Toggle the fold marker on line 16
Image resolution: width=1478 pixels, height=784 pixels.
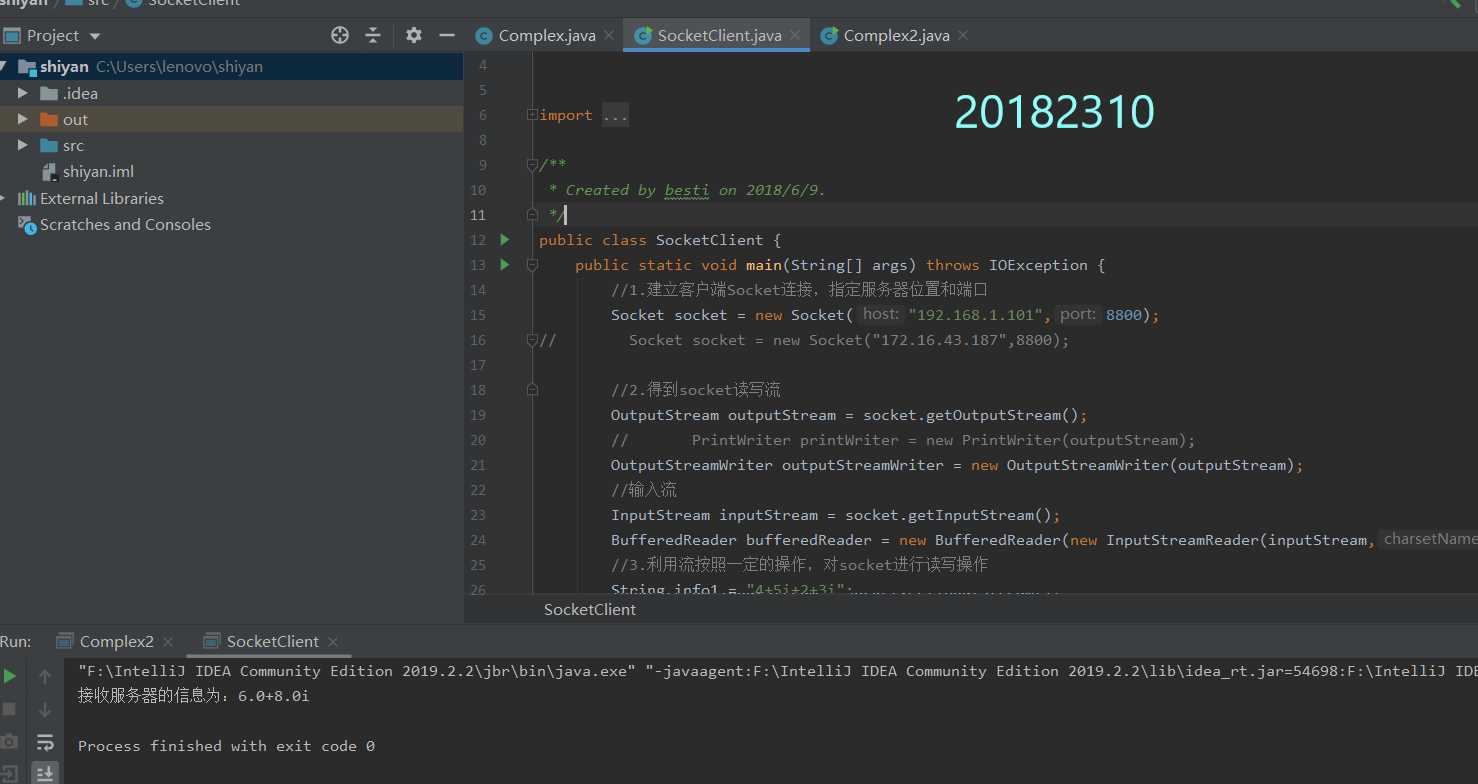tap(532, 340)
